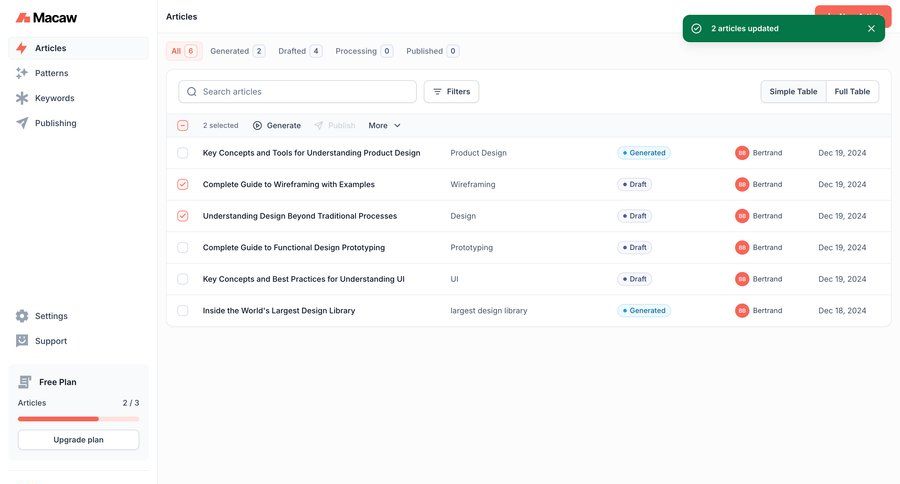Click the magnifier icon in search box

[x=192, y=92]
